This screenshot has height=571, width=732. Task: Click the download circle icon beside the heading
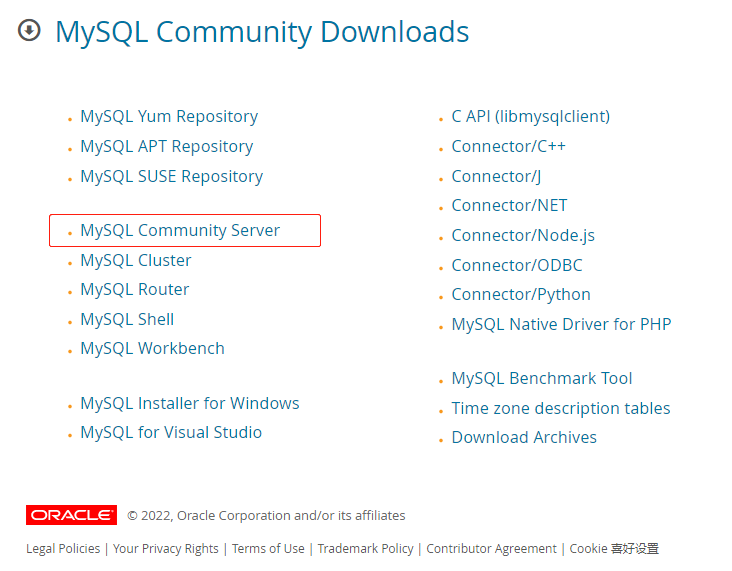point(29,30)
